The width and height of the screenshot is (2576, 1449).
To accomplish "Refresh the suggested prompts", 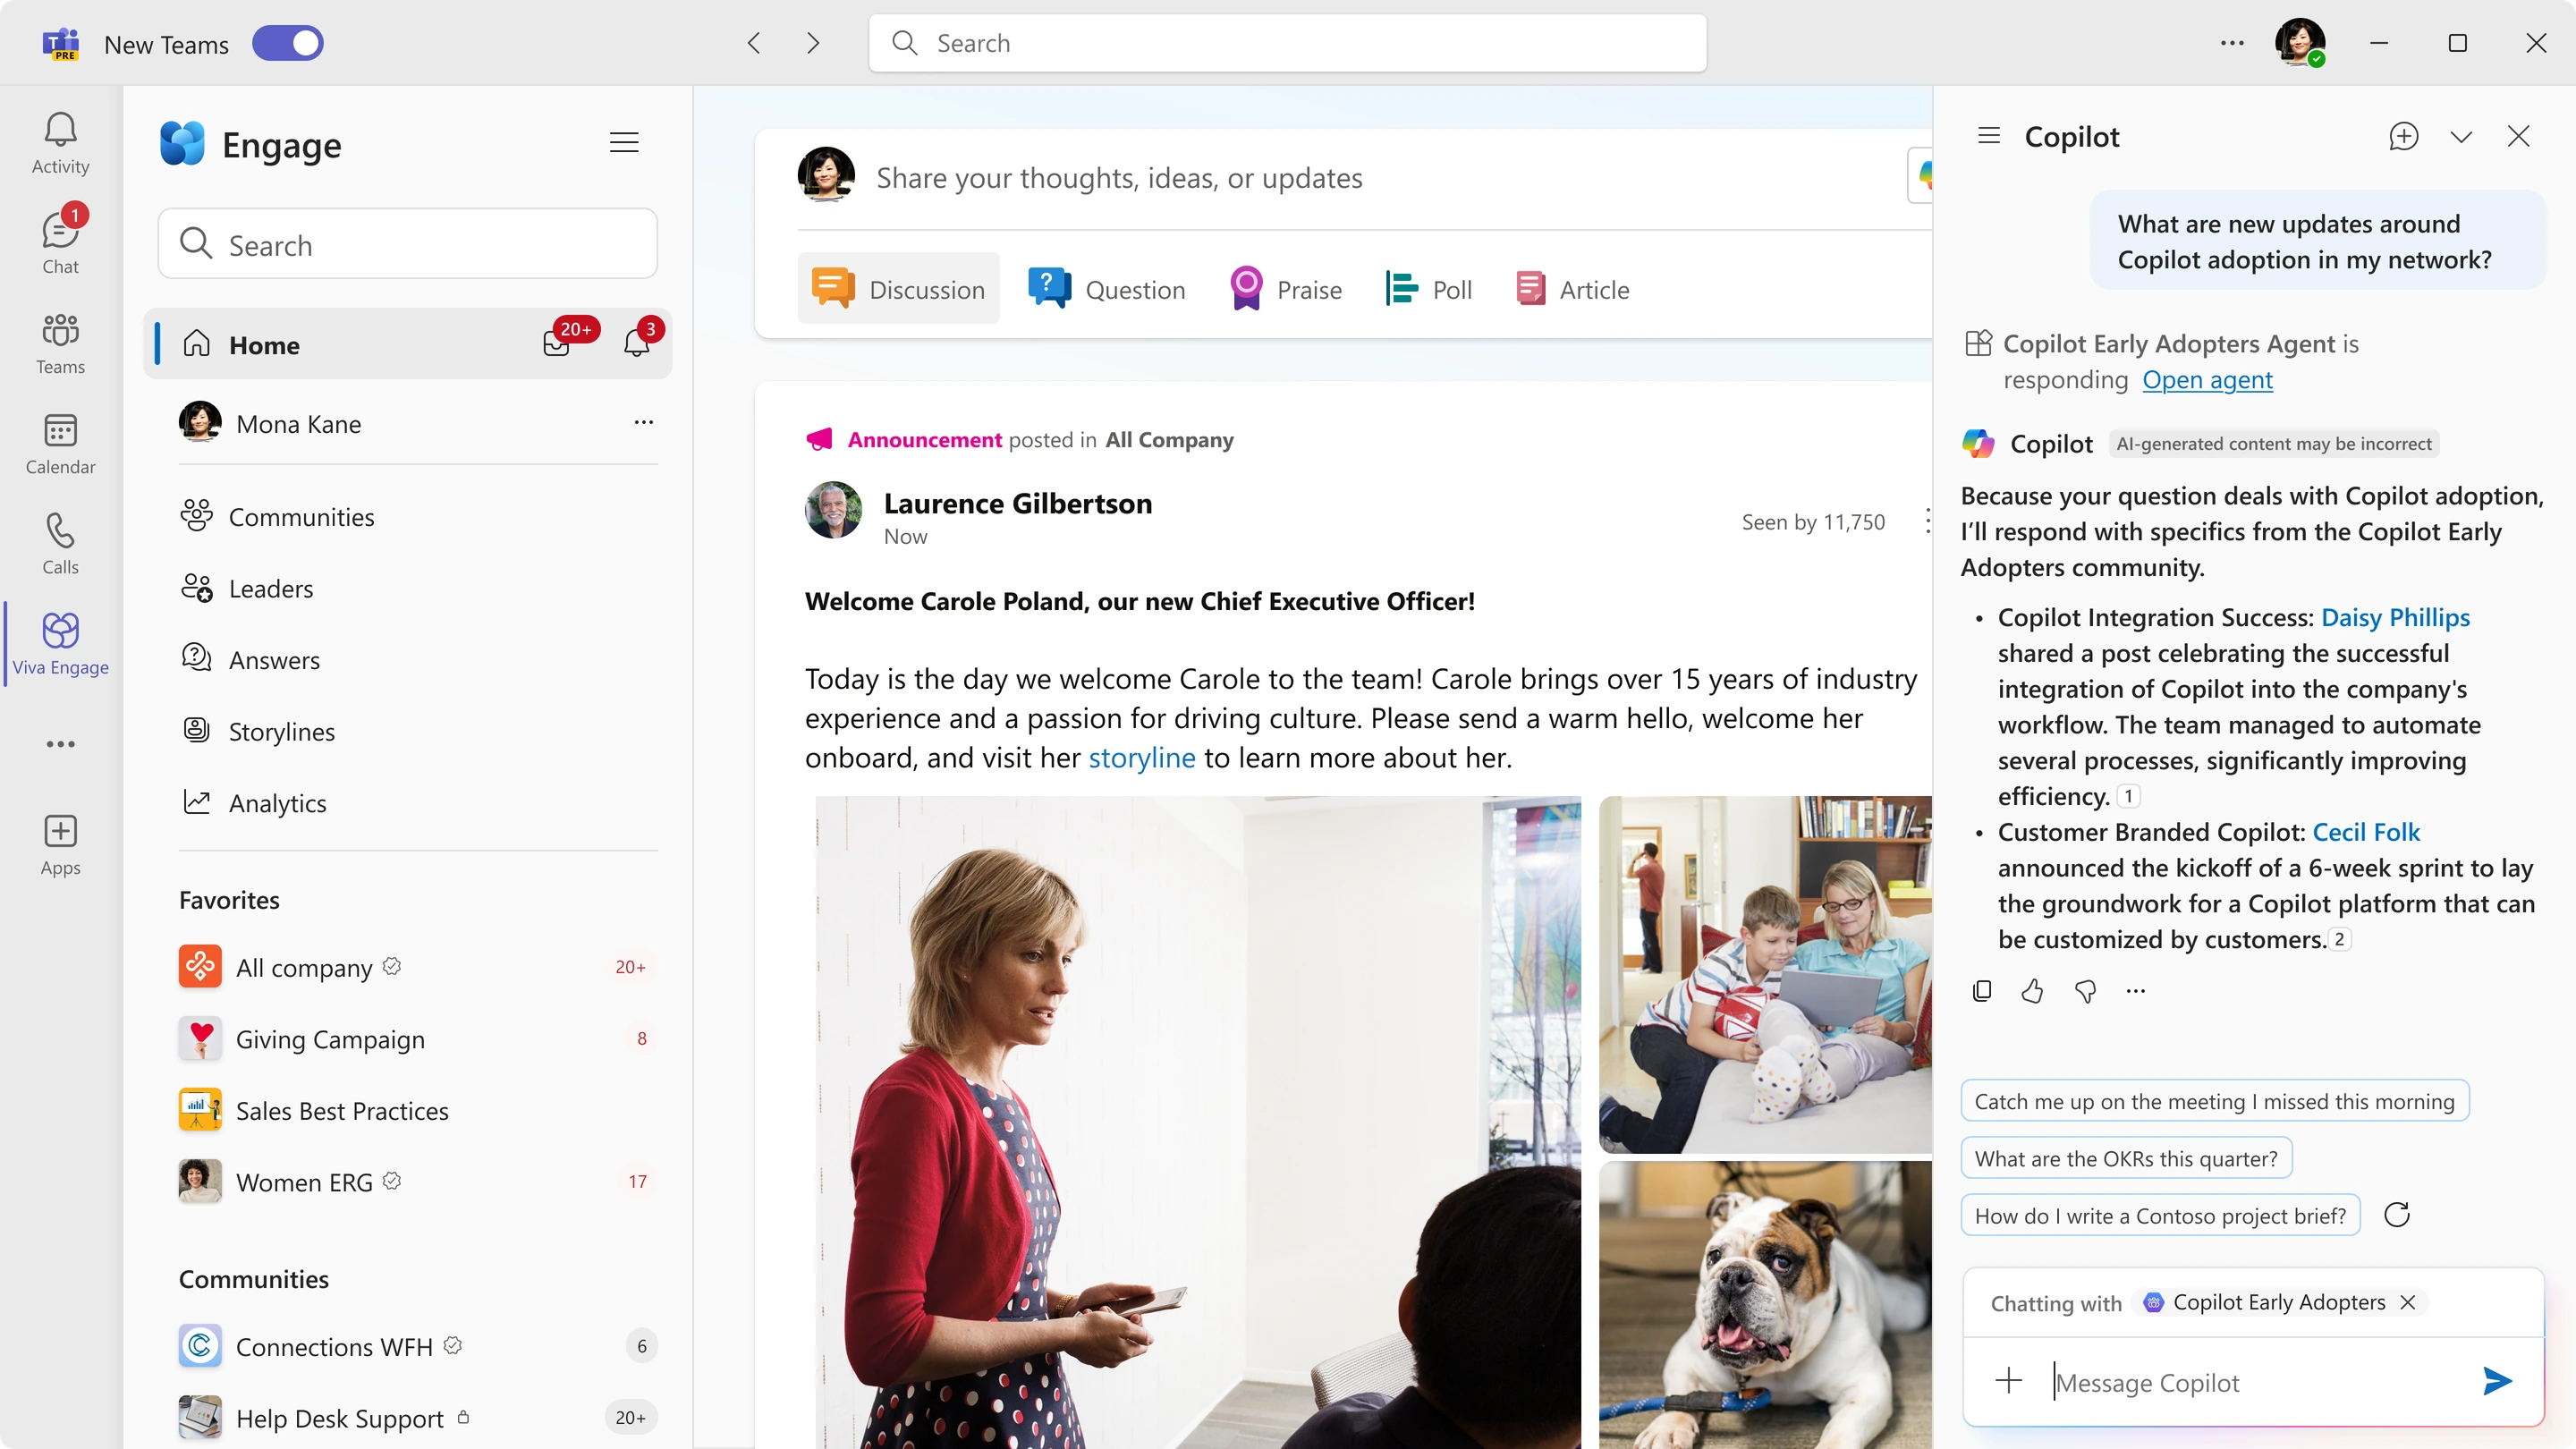I will 2396,1215.
